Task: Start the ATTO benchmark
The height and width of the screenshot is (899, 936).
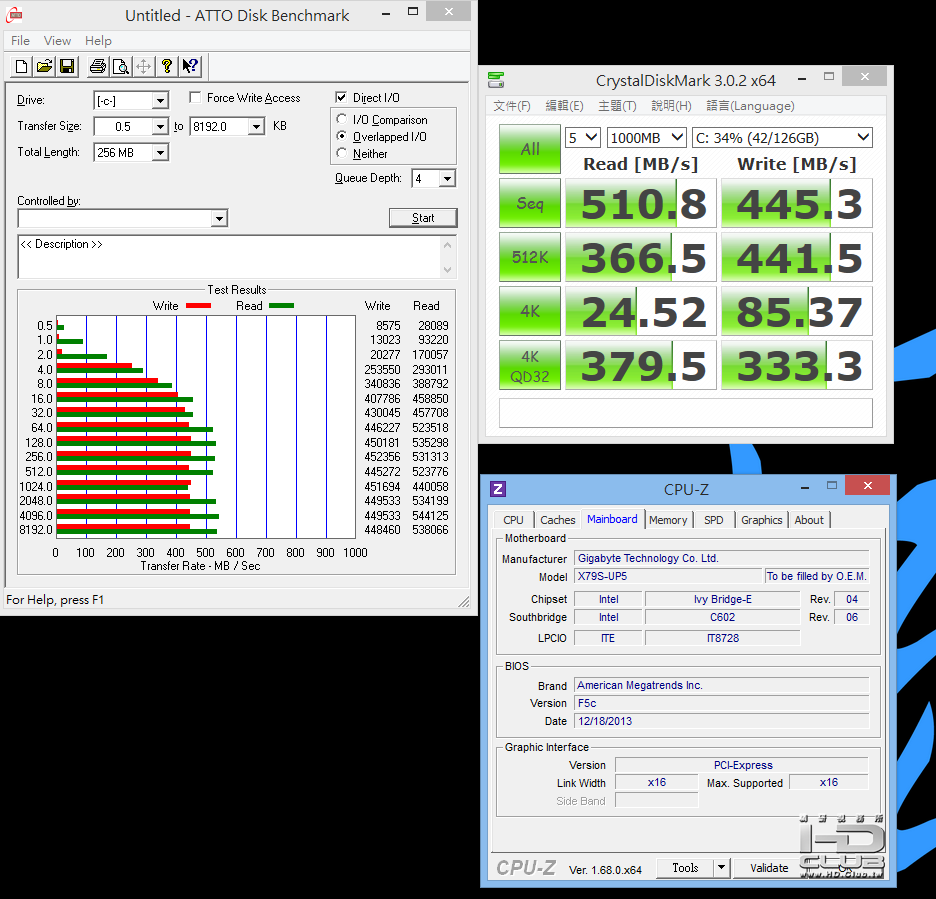Action: [x=423, y=218]
